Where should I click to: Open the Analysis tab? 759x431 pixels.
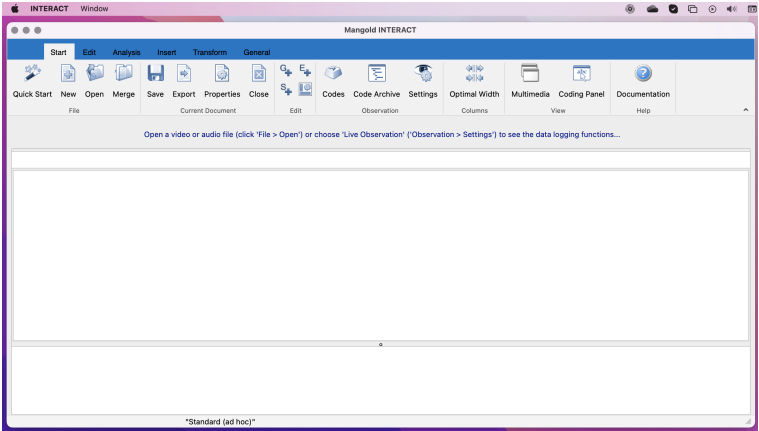tap(126, 52)
